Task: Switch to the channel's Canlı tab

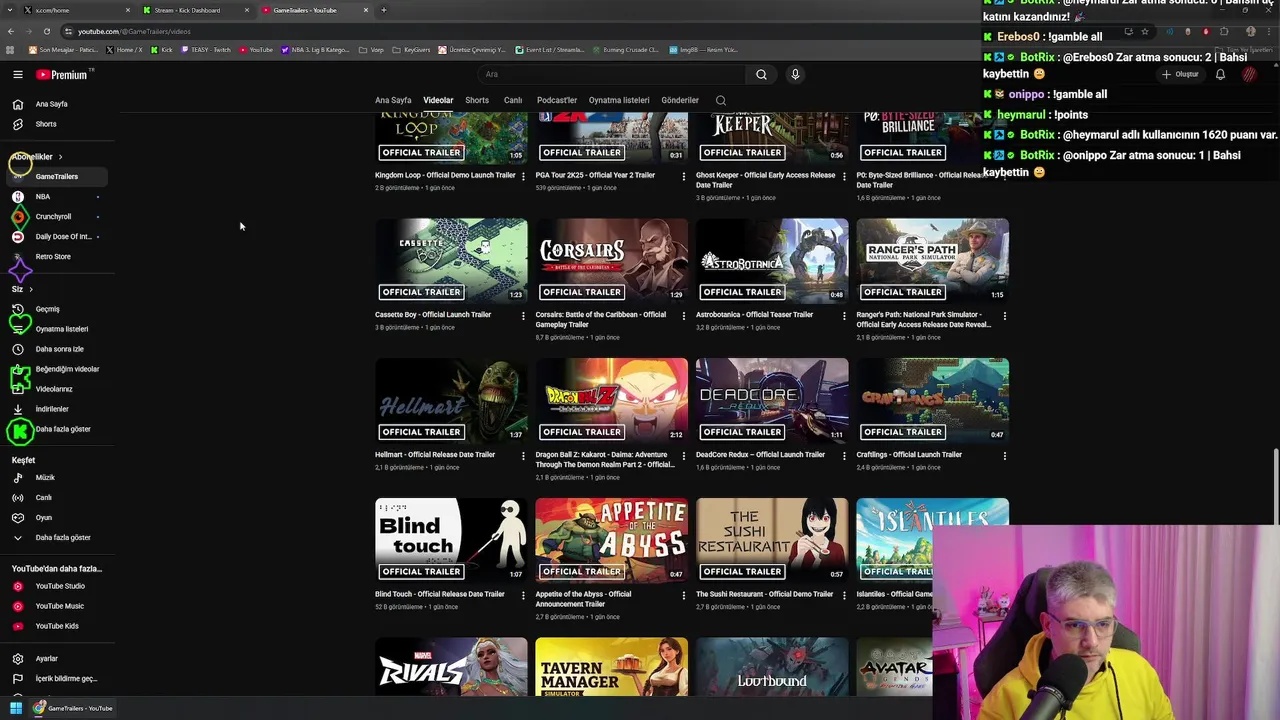Action: (513, 100)
